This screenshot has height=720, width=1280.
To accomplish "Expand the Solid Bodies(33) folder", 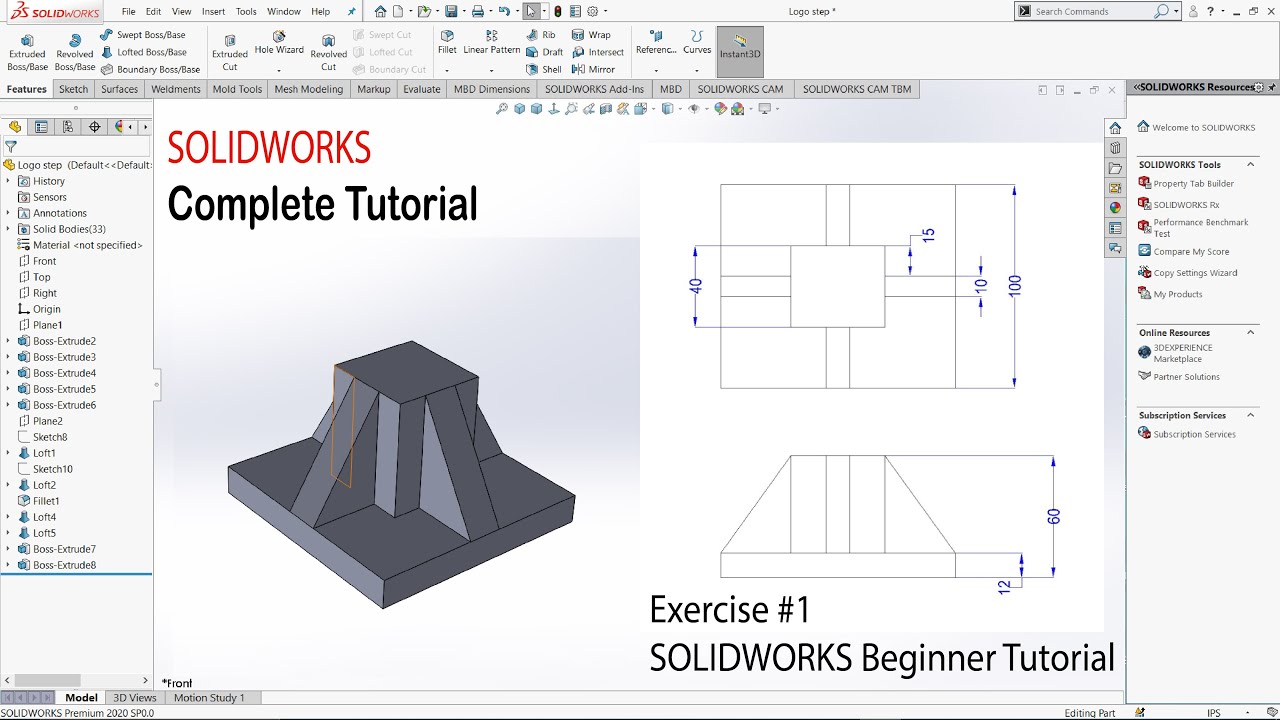I will 8,229.
